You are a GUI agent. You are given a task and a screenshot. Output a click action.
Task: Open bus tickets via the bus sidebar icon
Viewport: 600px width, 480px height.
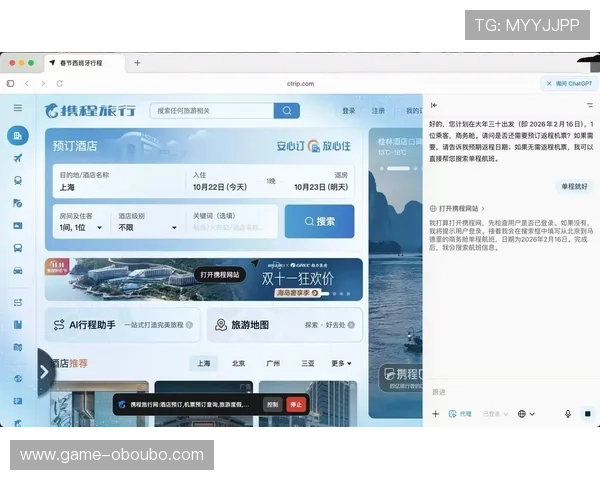click(18, 248)
